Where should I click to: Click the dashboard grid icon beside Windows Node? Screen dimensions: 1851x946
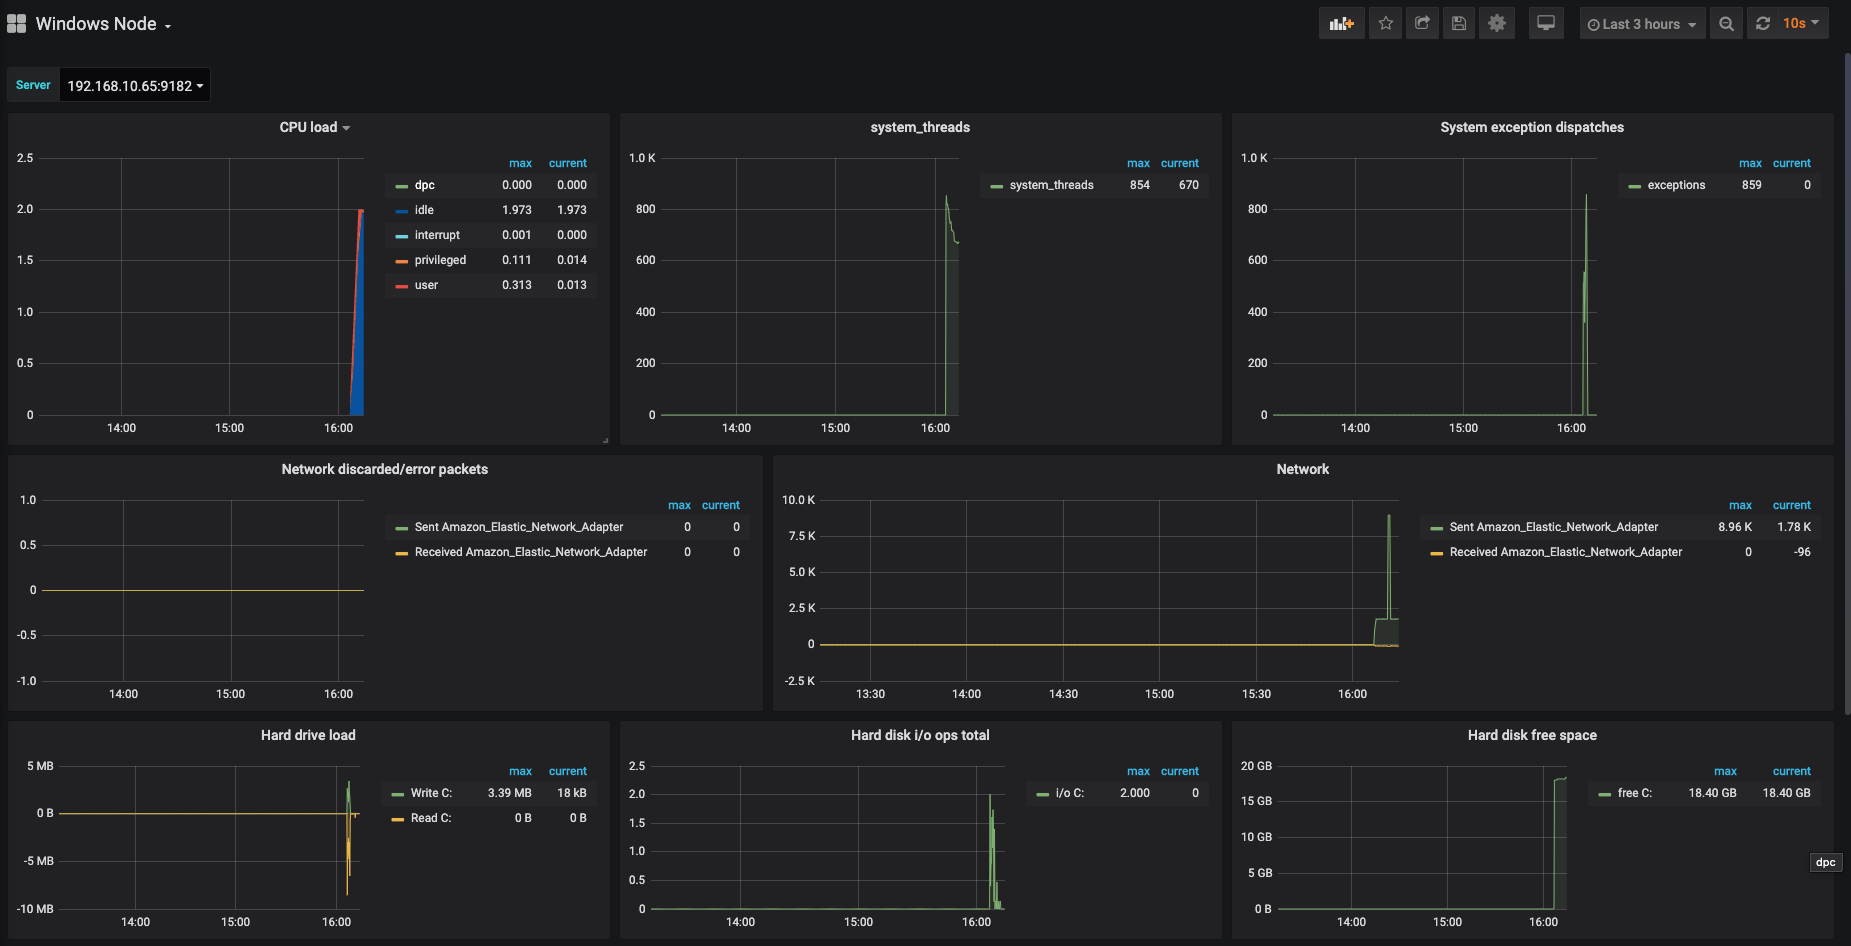16,23
